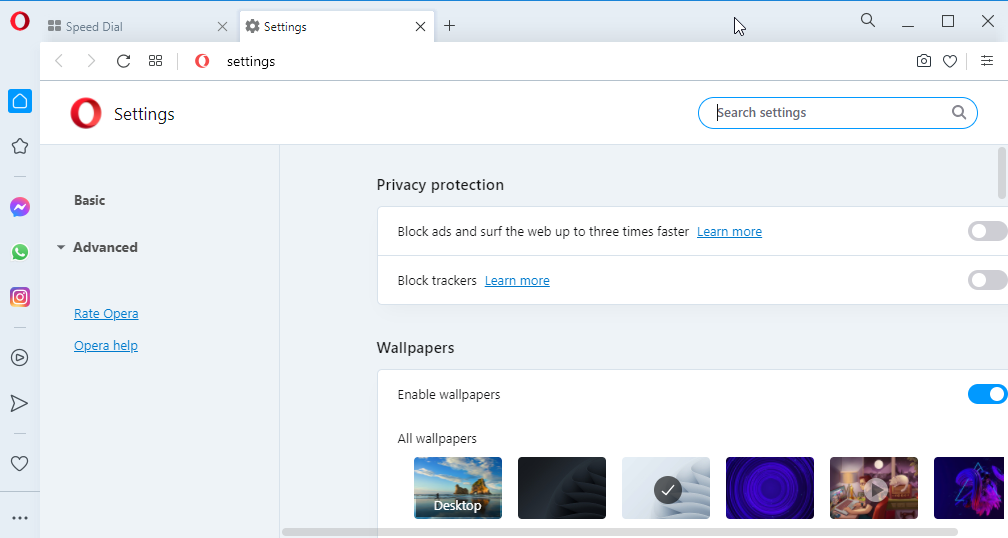Click the Settings page Opera logo
This screenshot has height=538, width=1008.
[x=86, y=113]
